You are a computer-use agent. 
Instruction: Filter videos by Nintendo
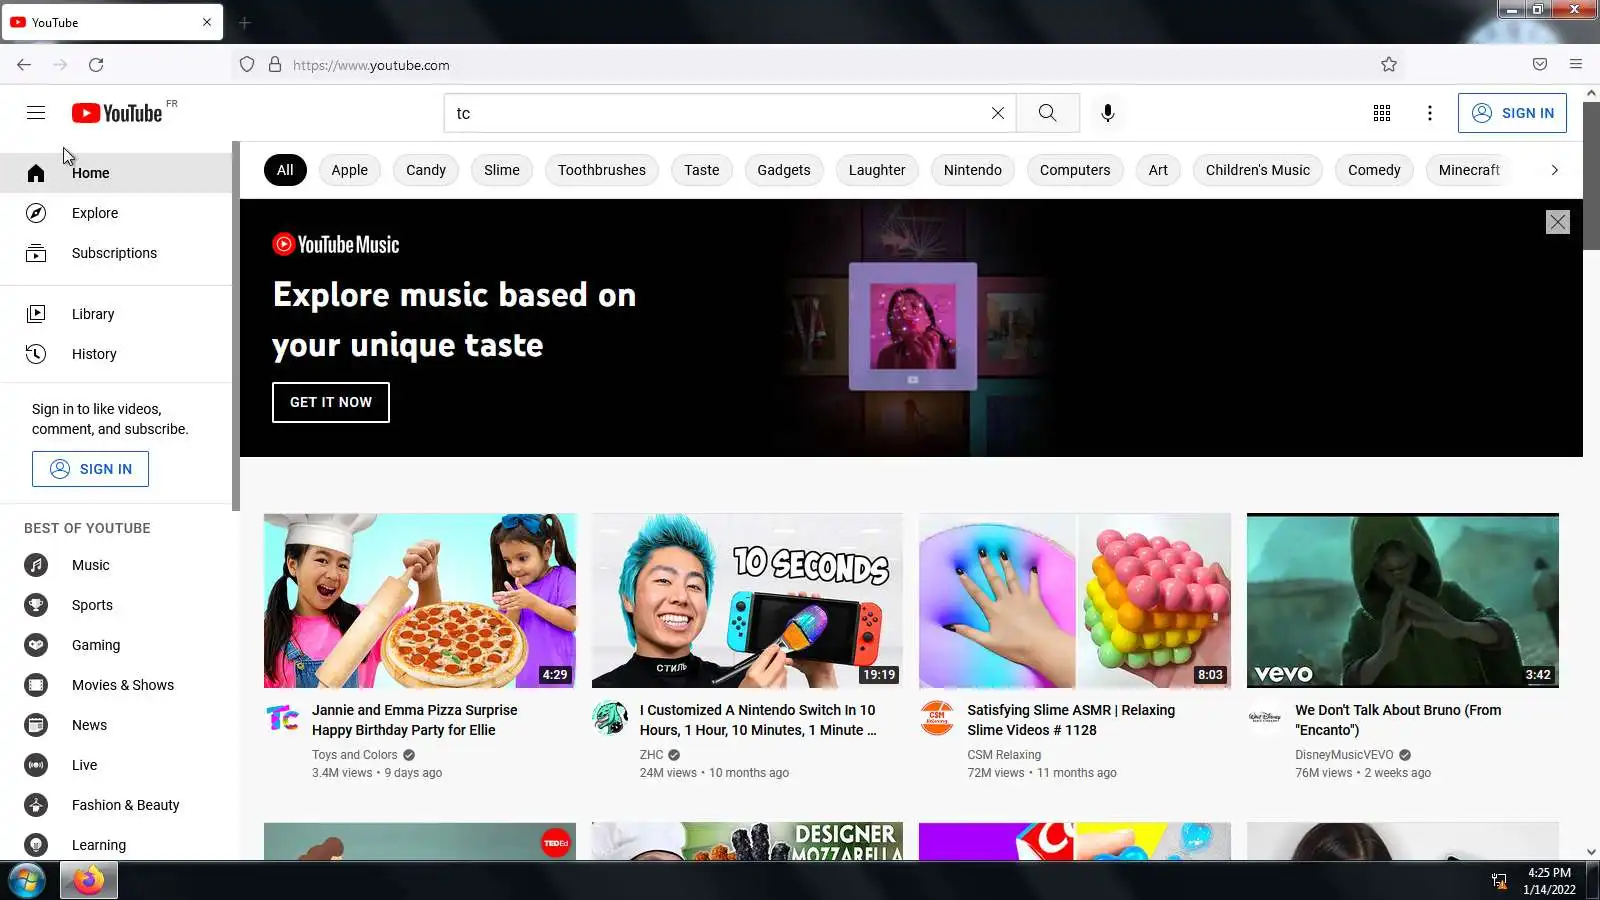coord(973,170)
